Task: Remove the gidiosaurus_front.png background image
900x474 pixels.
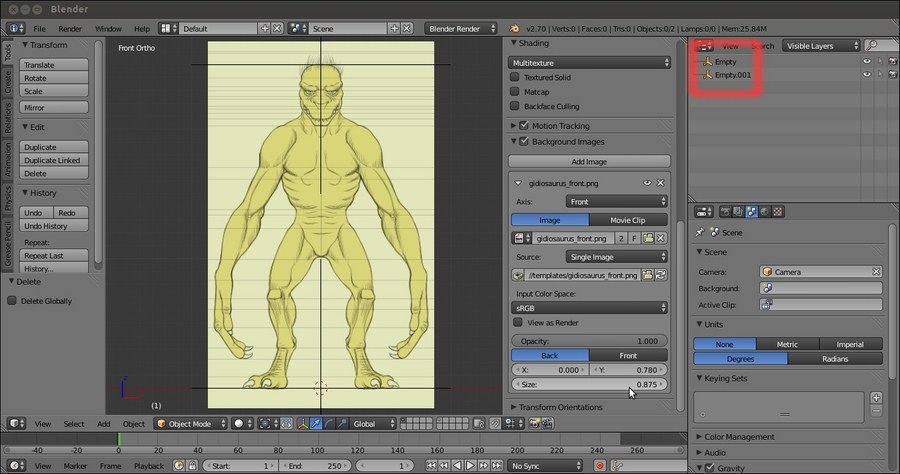Action: [660, 183]
